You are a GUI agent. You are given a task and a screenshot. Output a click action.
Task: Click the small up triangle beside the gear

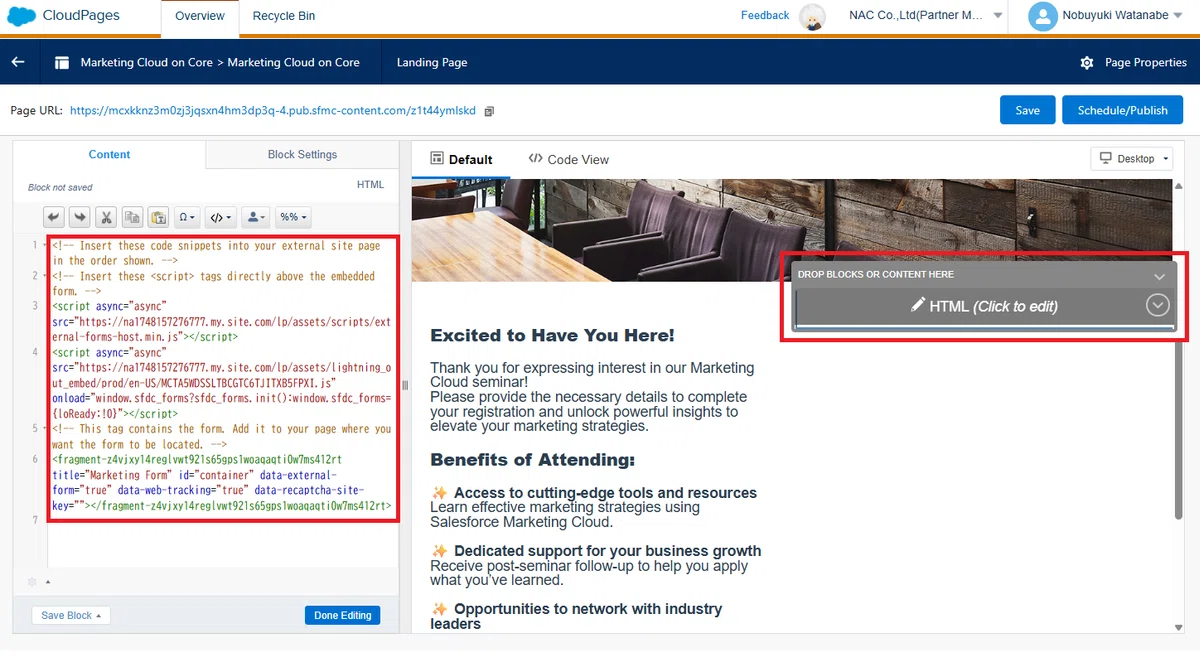(48, 582)
